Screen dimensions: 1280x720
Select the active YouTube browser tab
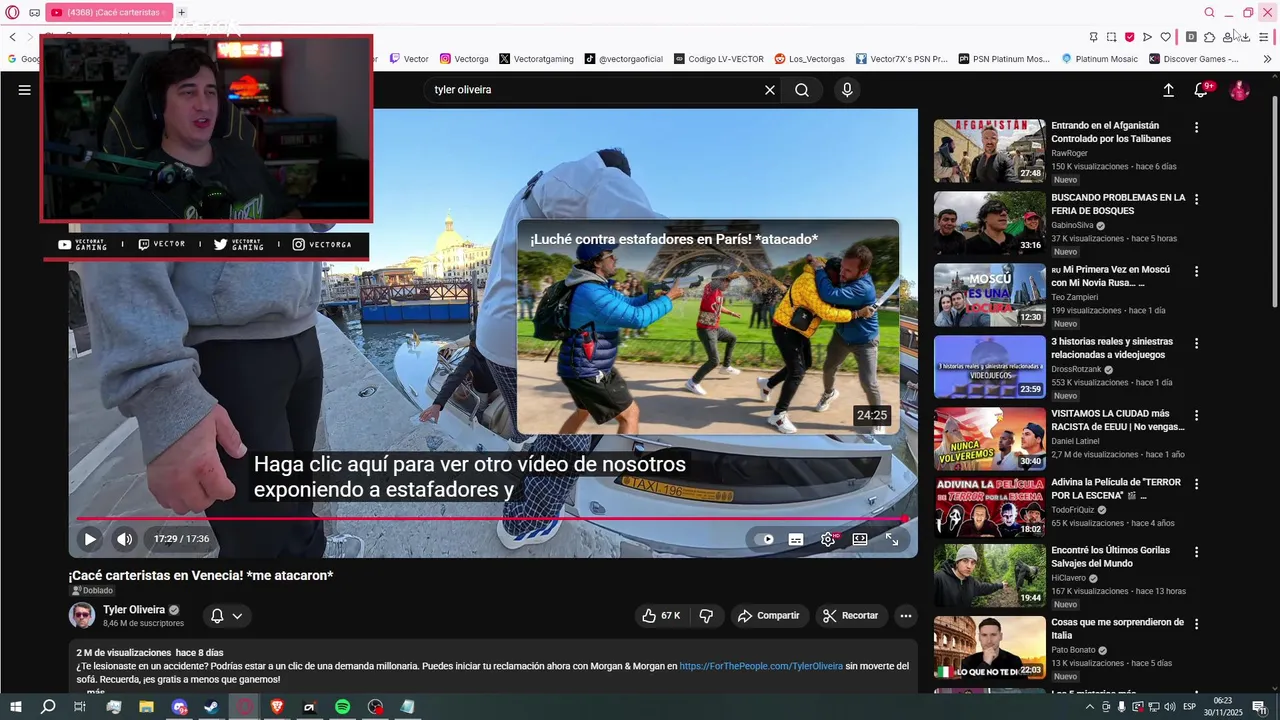coord(110,12)
